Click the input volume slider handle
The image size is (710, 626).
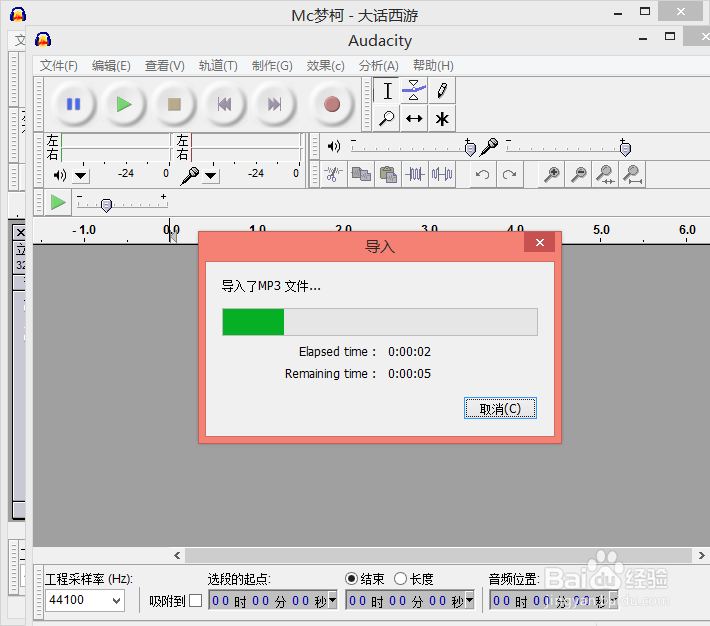625,148
